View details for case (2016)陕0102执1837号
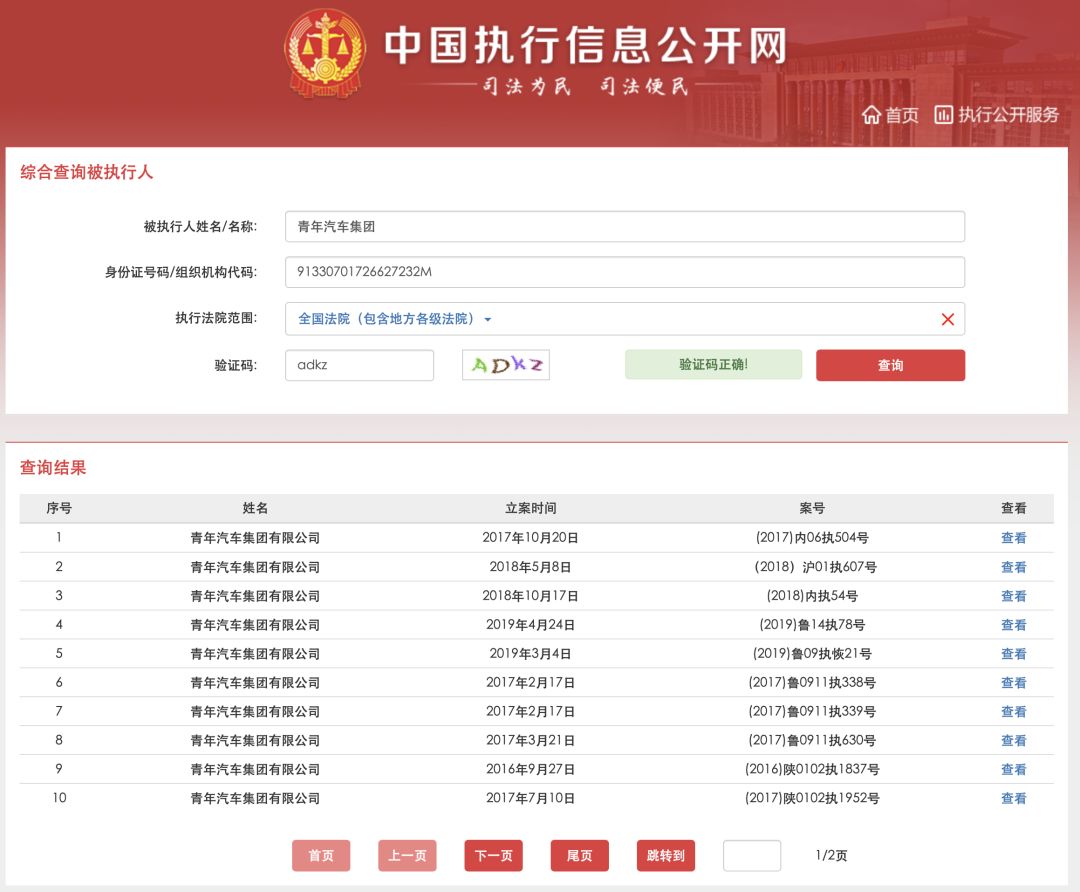The image size is (1080, 892). 1013,769
